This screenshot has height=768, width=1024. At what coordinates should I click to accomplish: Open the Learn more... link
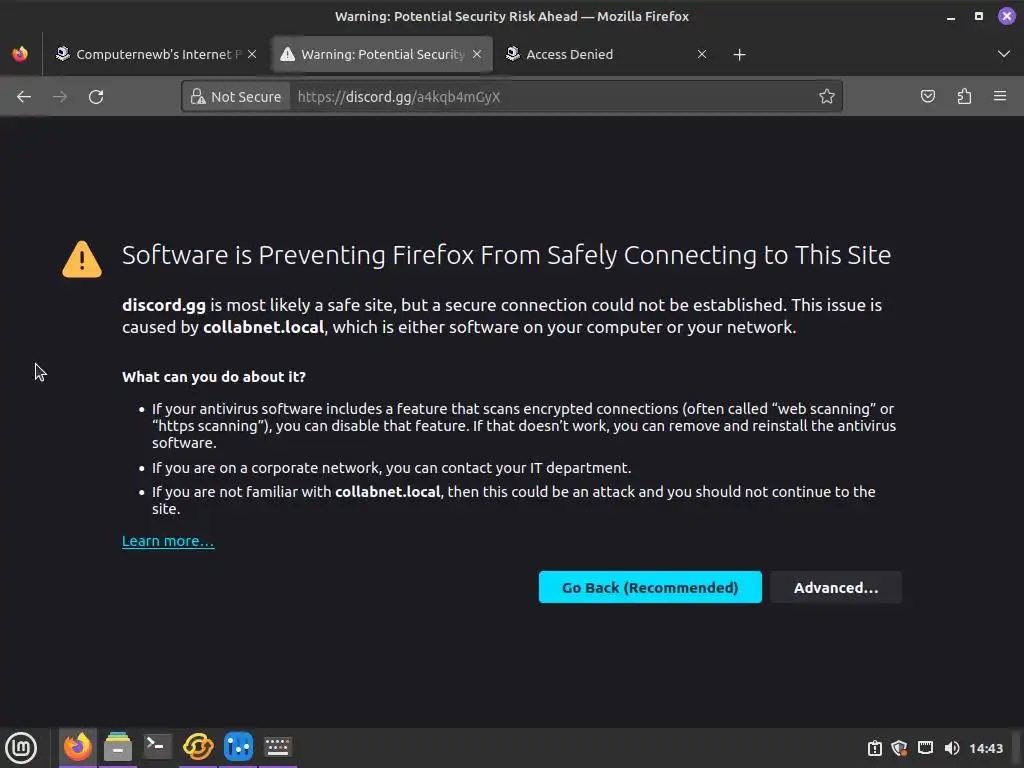[x=168, y=541]
